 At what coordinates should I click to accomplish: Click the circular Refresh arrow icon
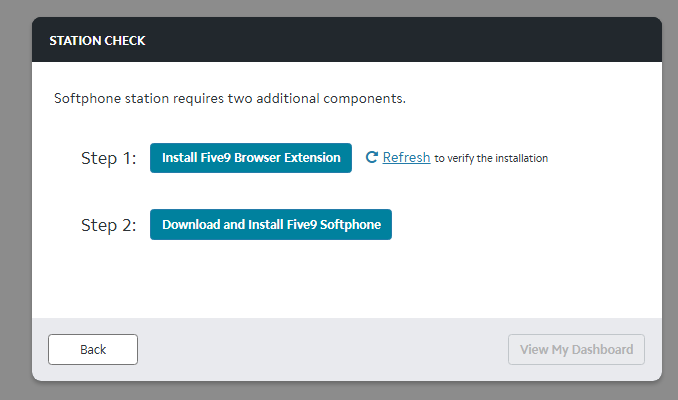372,157
